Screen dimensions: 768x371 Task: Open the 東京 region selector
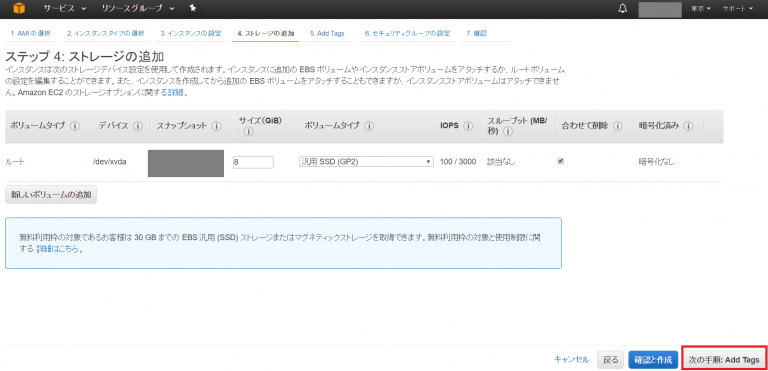click(x=701, y=9)
